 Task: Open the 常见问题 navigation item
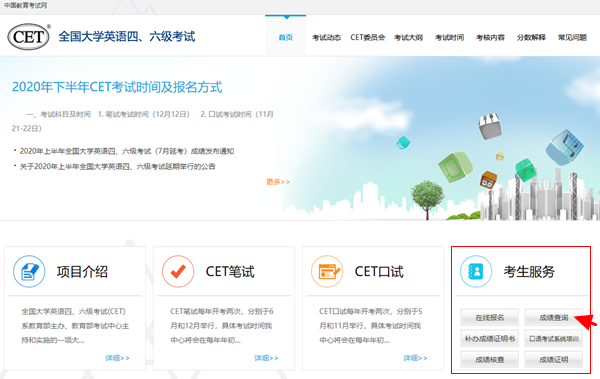click(572, 37)
